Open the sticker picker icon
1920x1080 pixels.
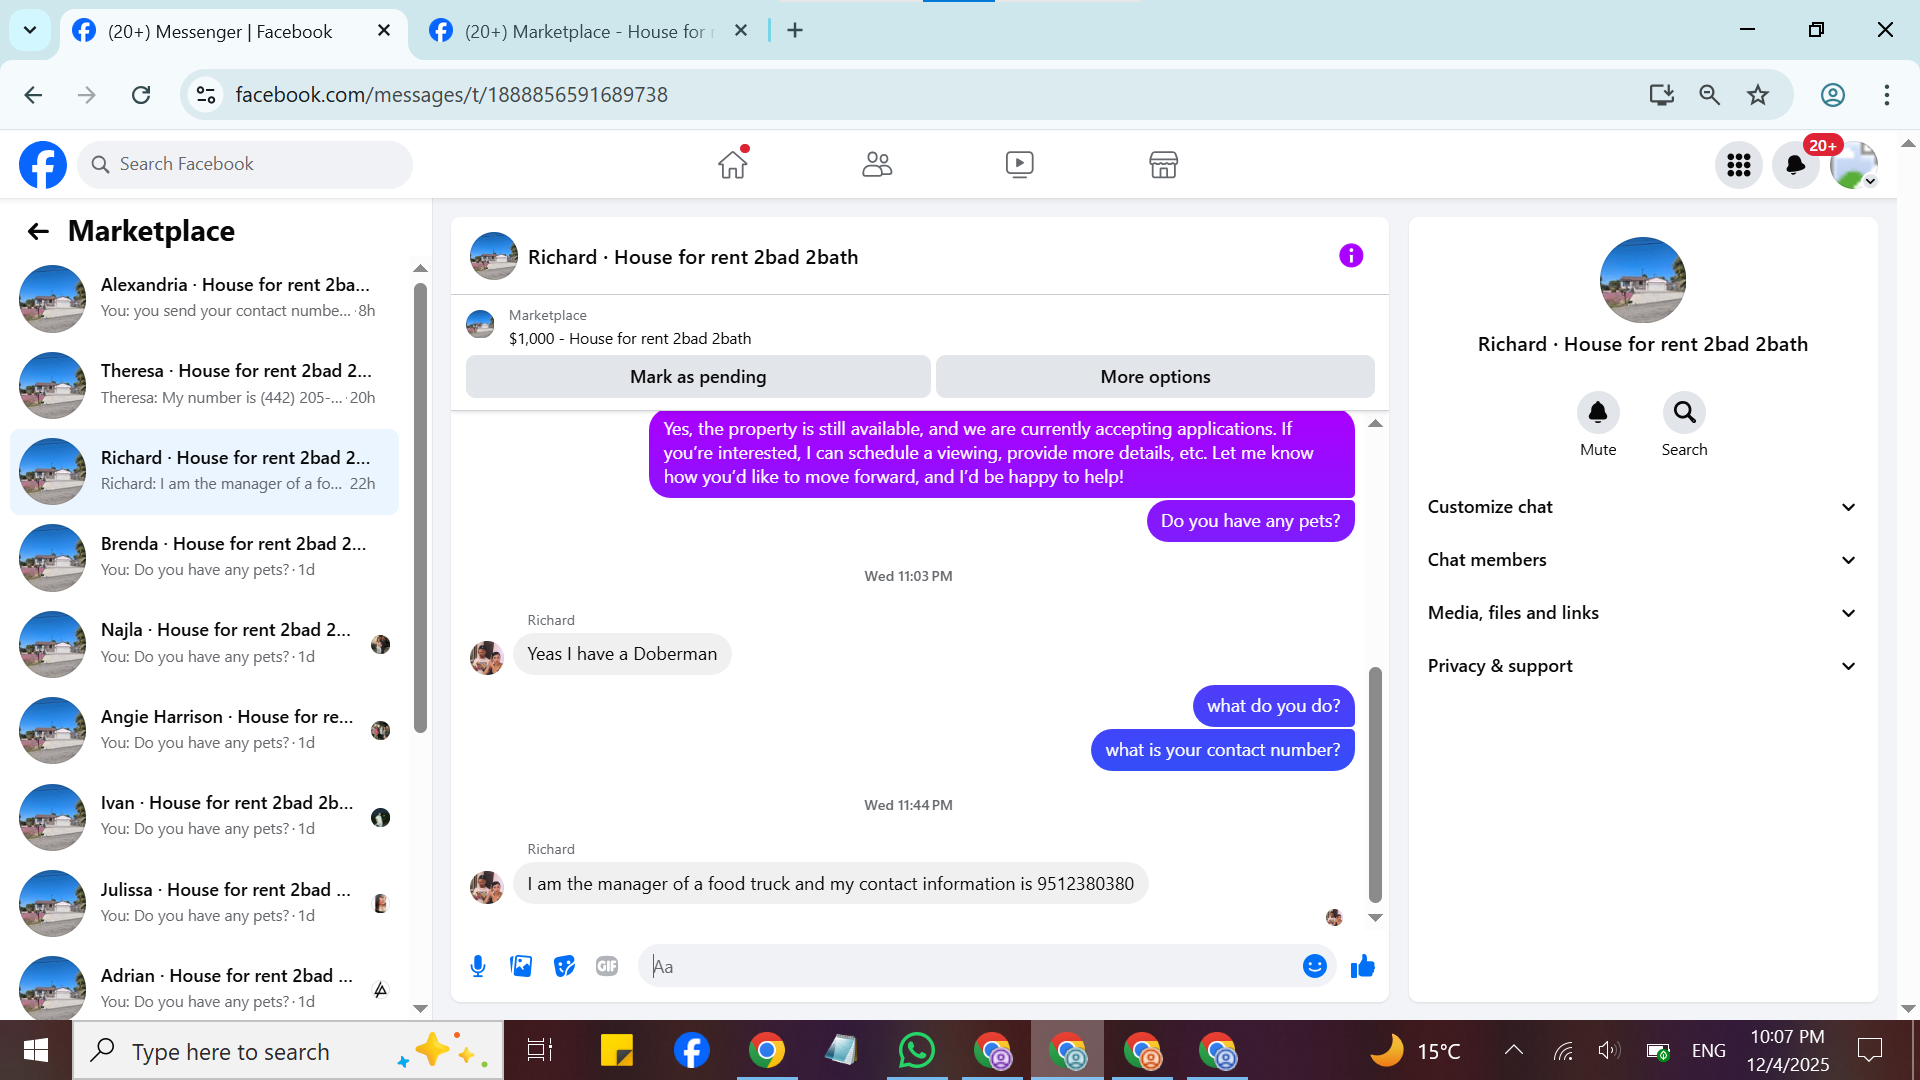[x=564, y=966]
